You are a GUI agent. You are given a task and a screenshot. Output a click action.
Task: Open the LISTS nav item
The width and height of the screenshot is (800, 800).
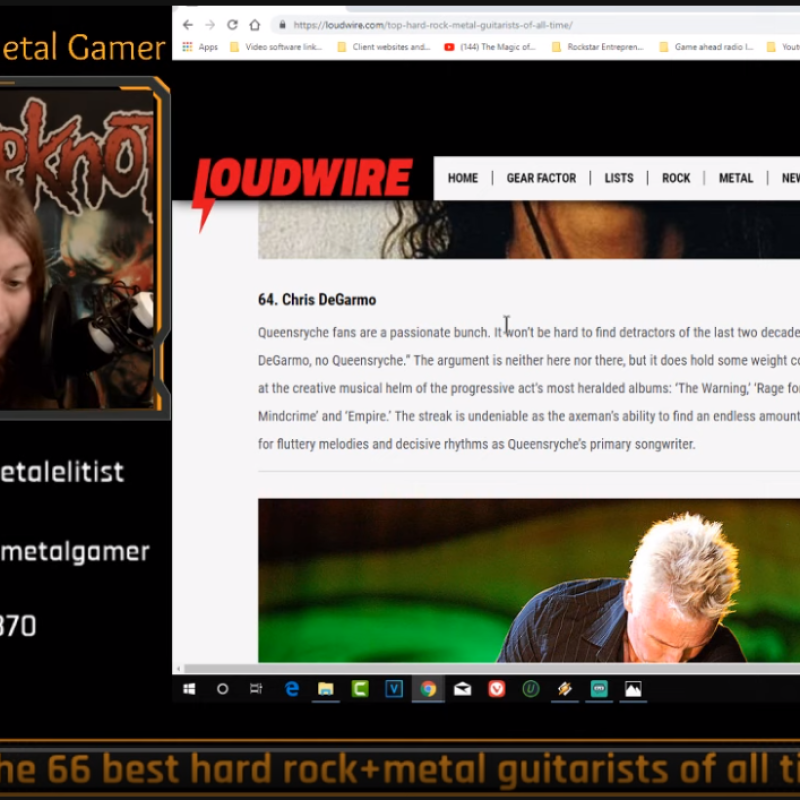point(619,178)
